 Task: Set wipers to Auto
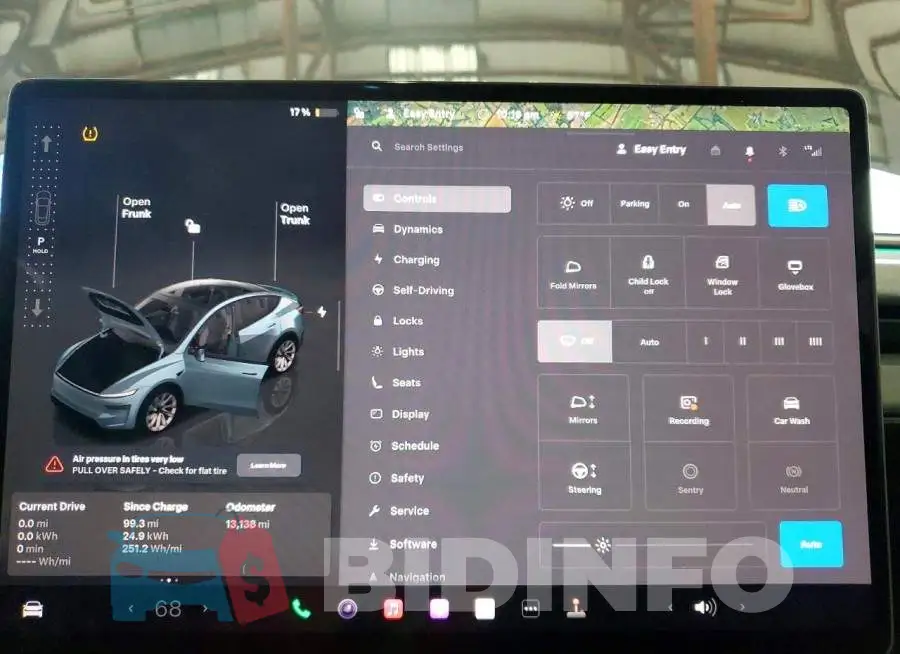[649, 342]
